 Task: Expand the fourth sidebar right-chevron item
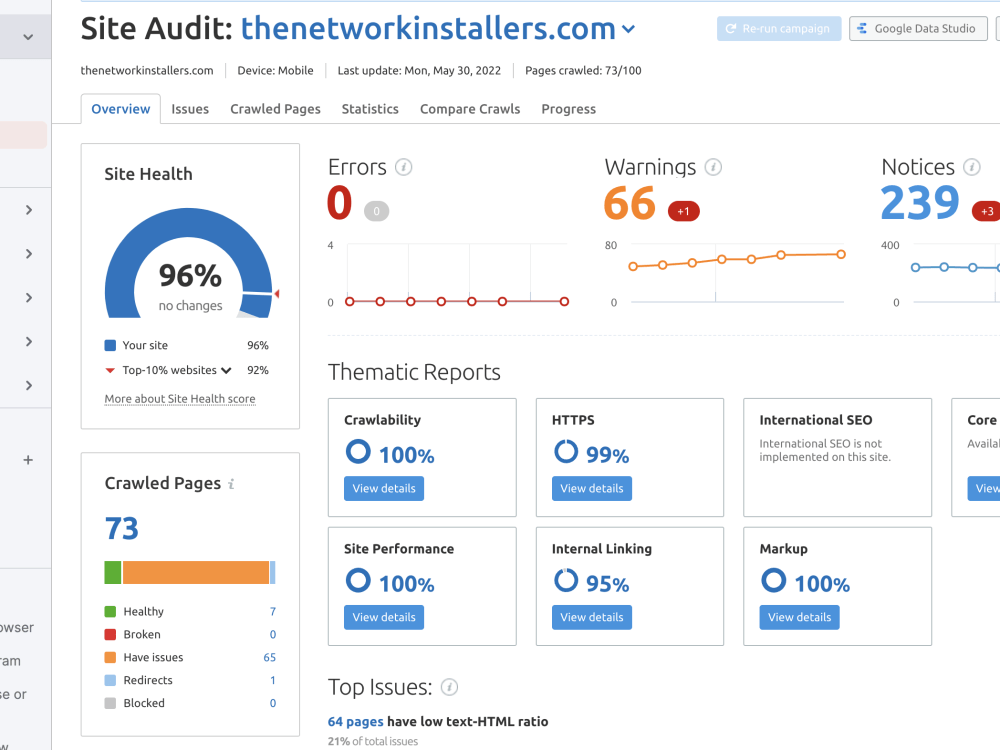(29, 341)
